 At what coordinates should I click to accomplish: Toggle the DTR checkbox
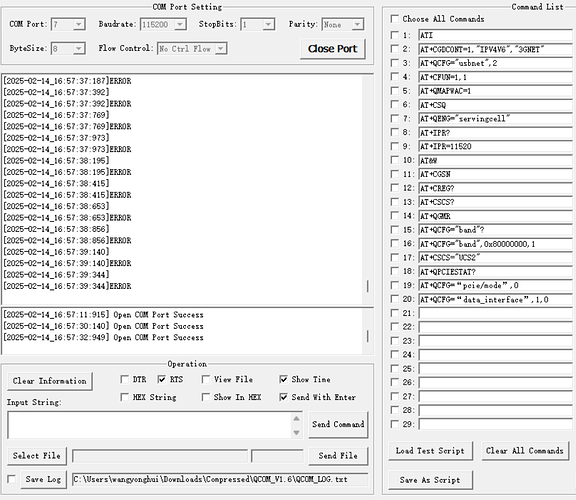[125, 379]
